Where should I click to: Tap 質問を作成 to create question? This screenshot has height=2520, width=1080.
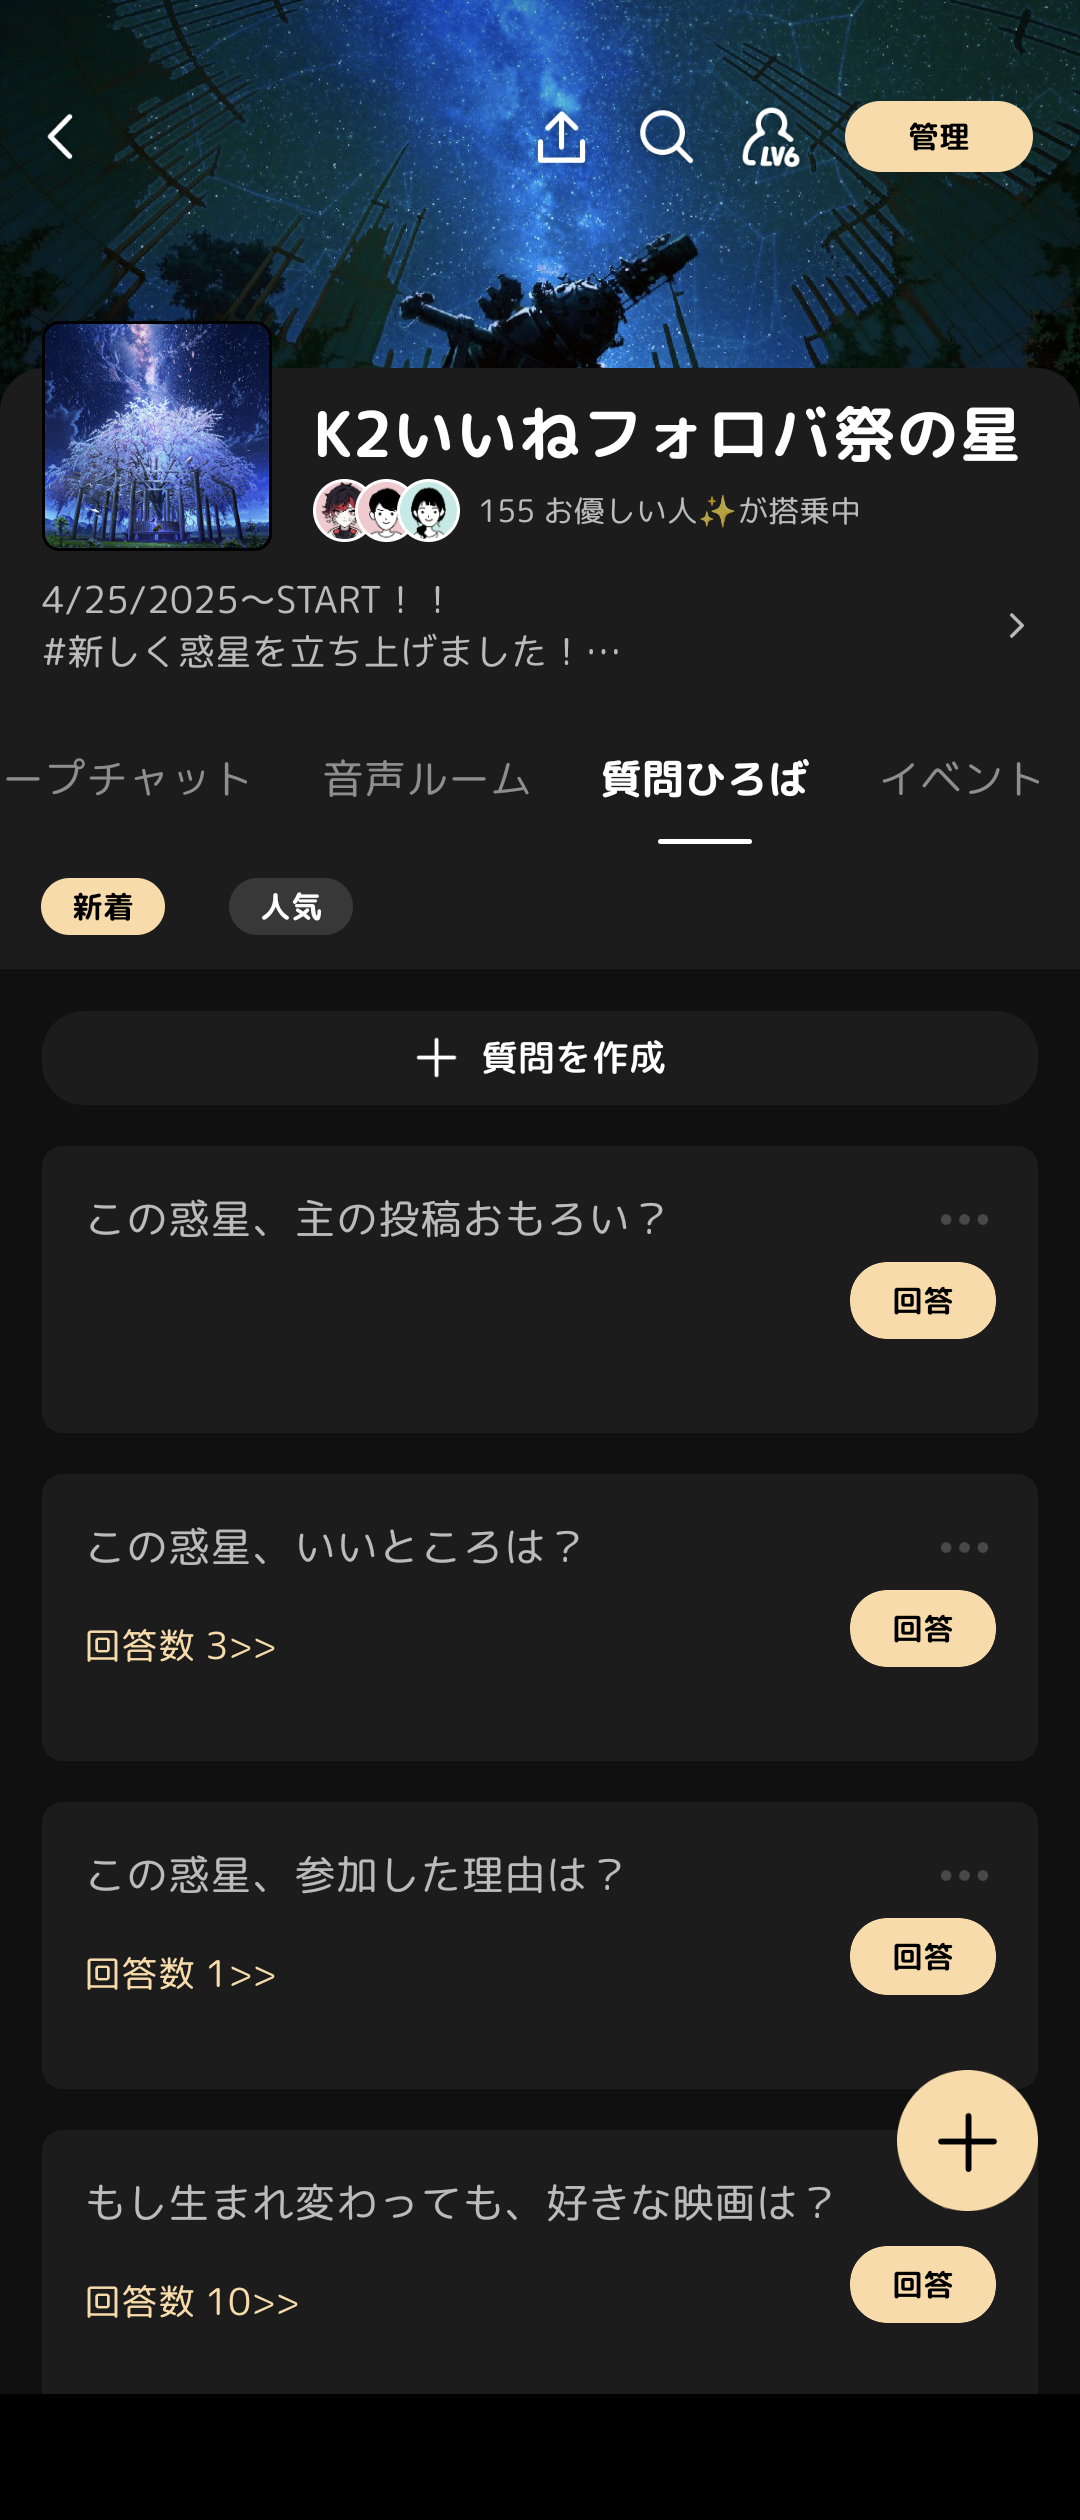pyautogui.click(x=540, y=1058)
